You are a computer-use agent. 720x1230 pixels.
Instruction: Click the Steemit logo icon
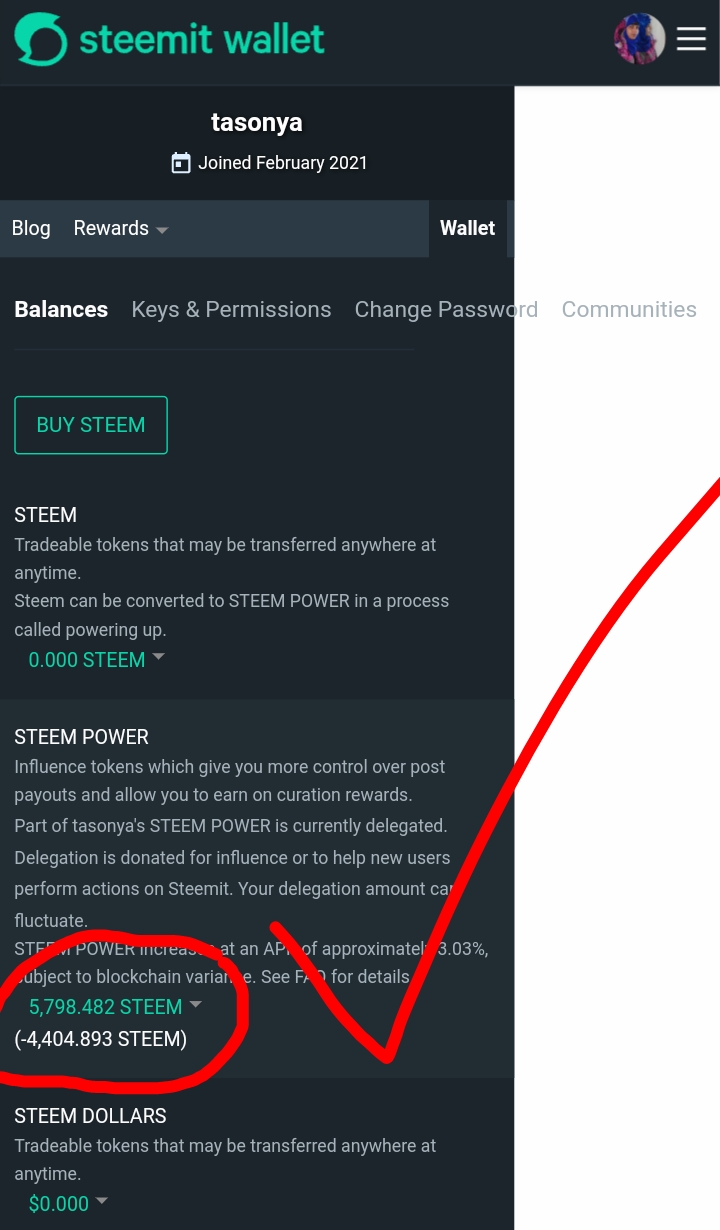tap(41, 40)
